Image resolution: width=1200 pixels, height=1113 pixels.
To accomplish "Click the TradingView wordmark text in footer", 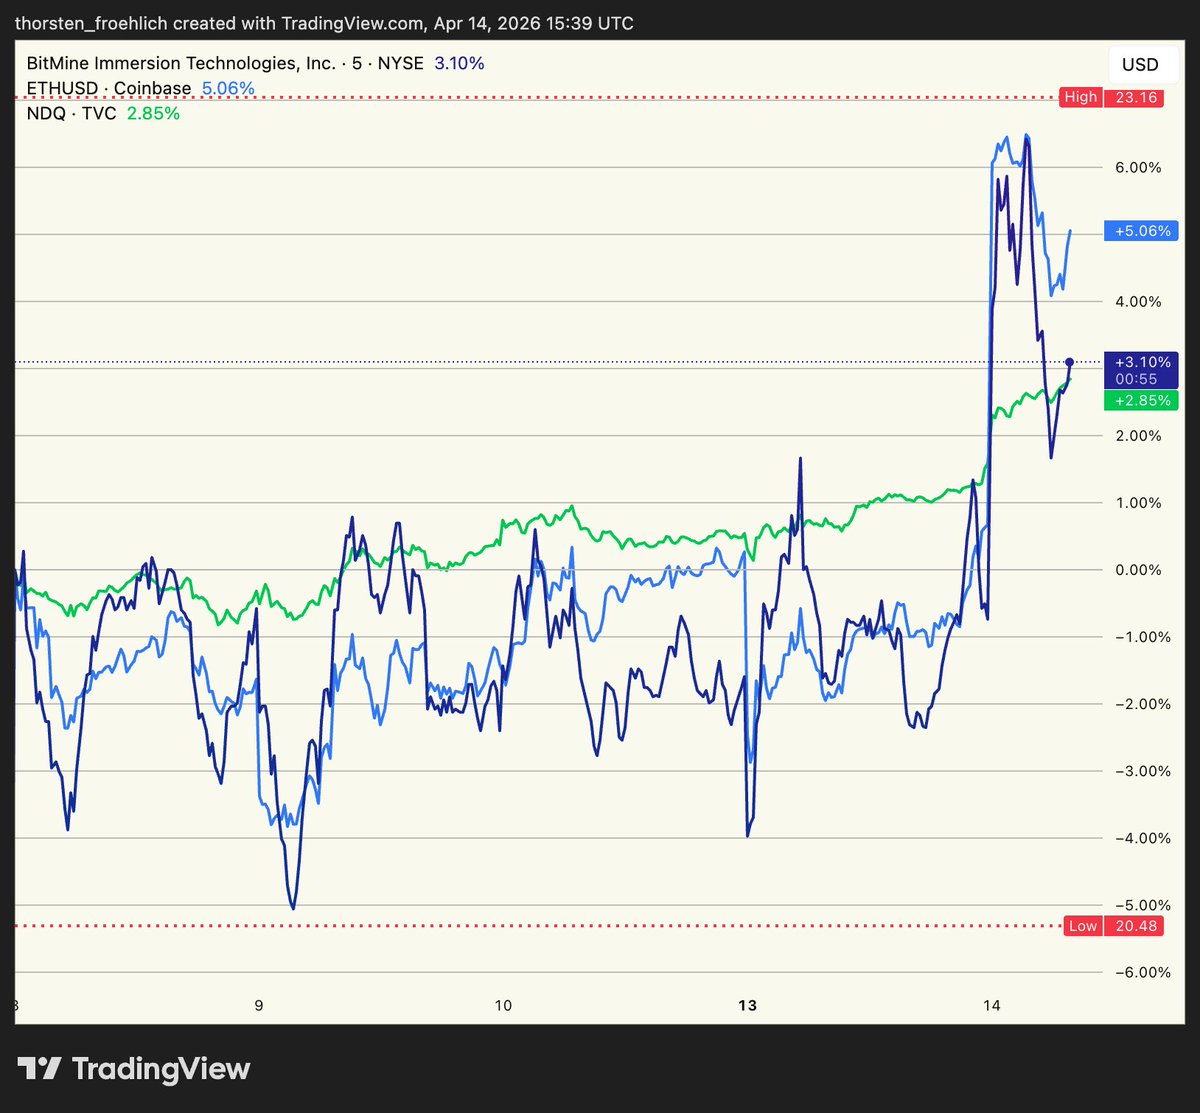I will click(161, 1069).
